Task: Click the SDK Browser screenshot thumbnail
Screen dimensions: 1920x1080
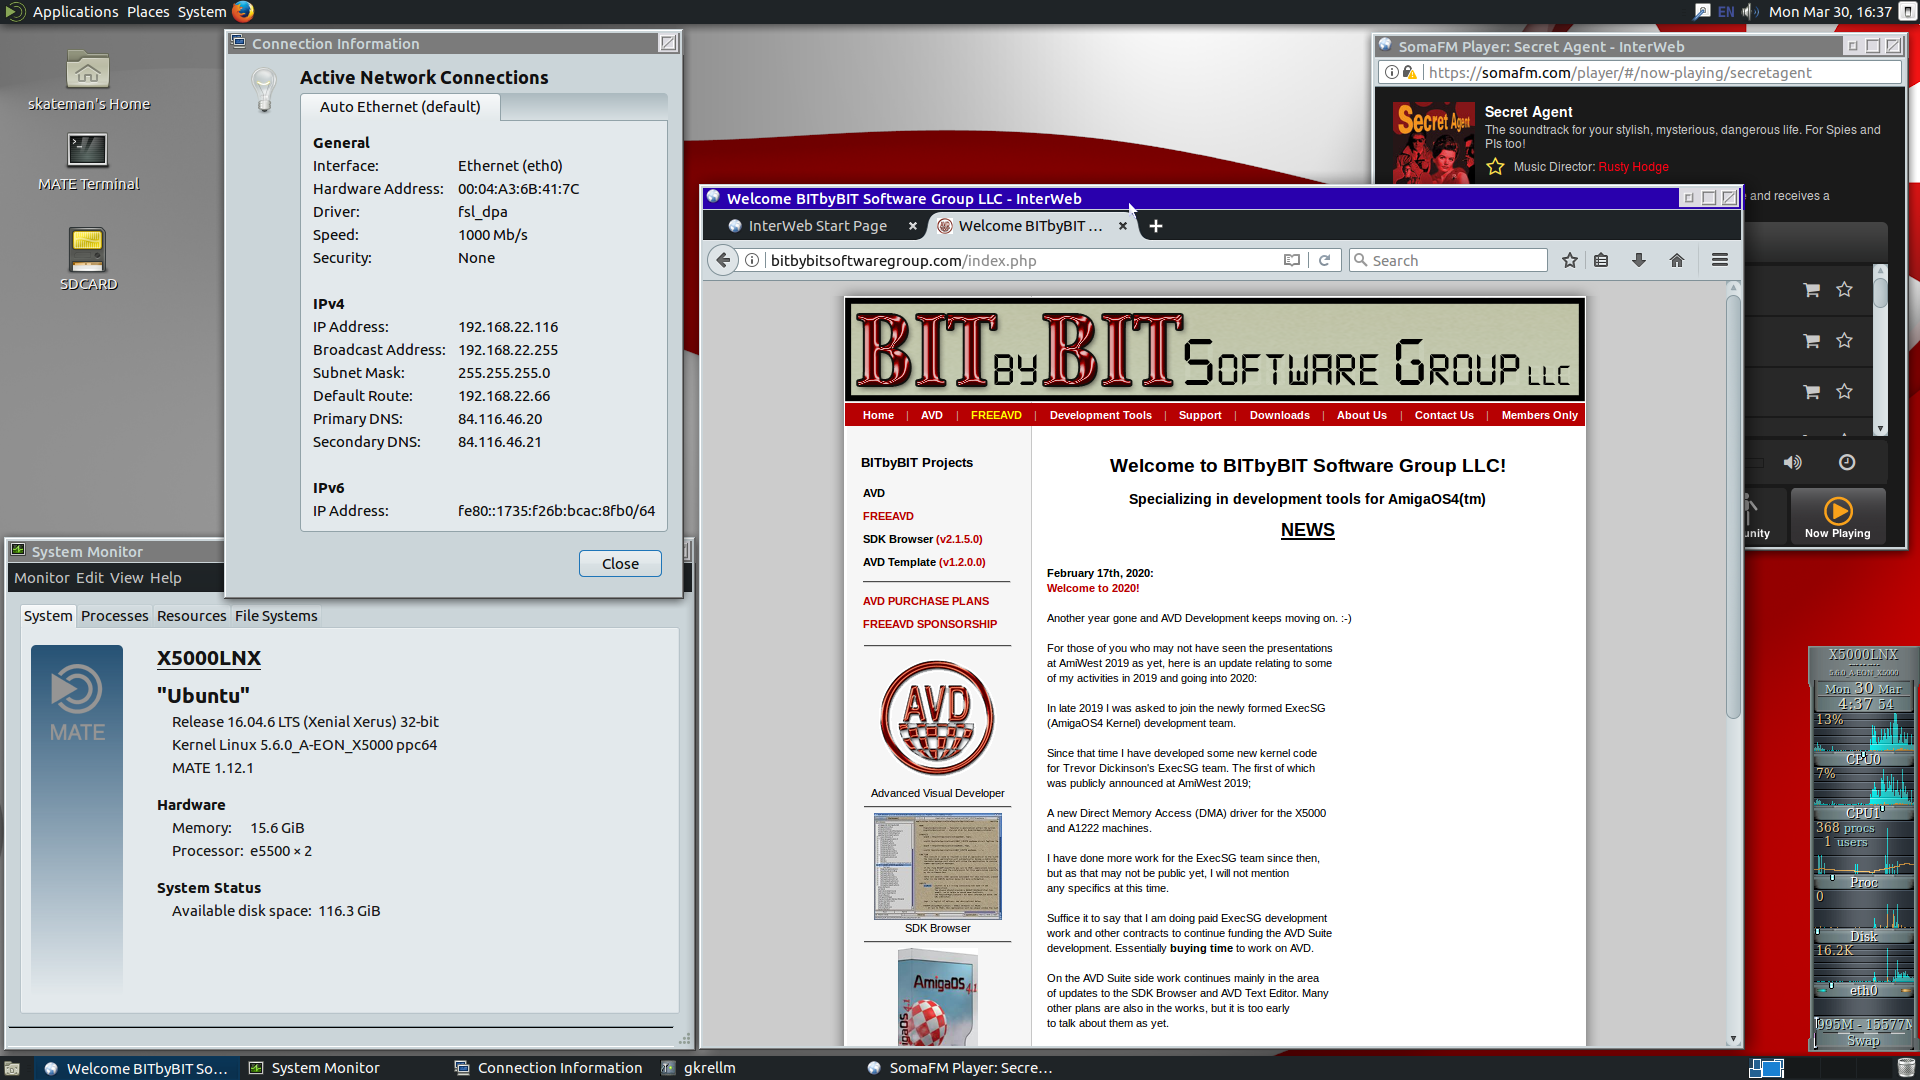Action: (x=937, y=866)
